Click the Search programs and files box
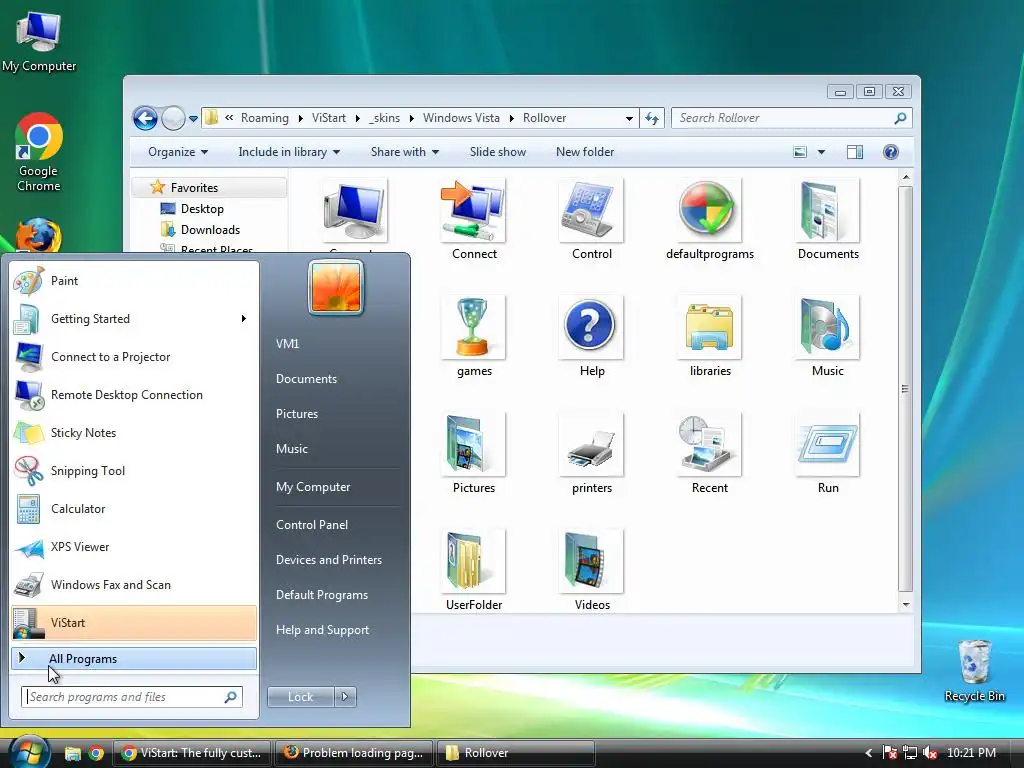The image size is (1024, 768). point(132,697)
